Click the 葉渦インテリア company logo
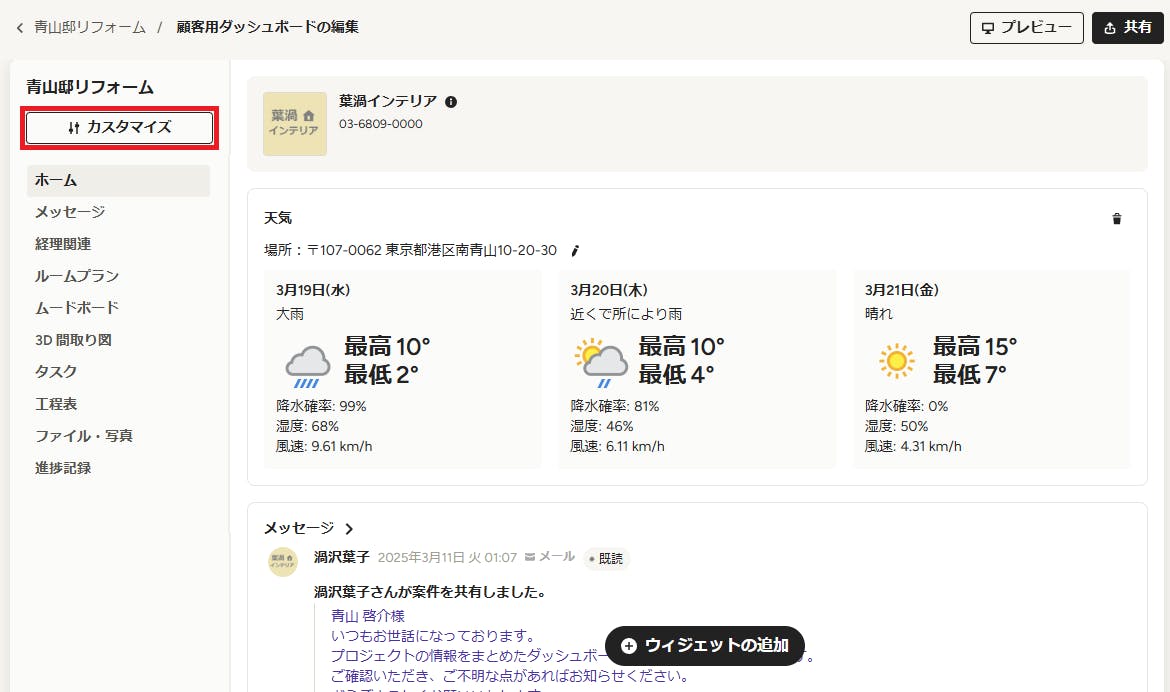Viewport: 1170px width, 692px height. click(x=295, y=124)
